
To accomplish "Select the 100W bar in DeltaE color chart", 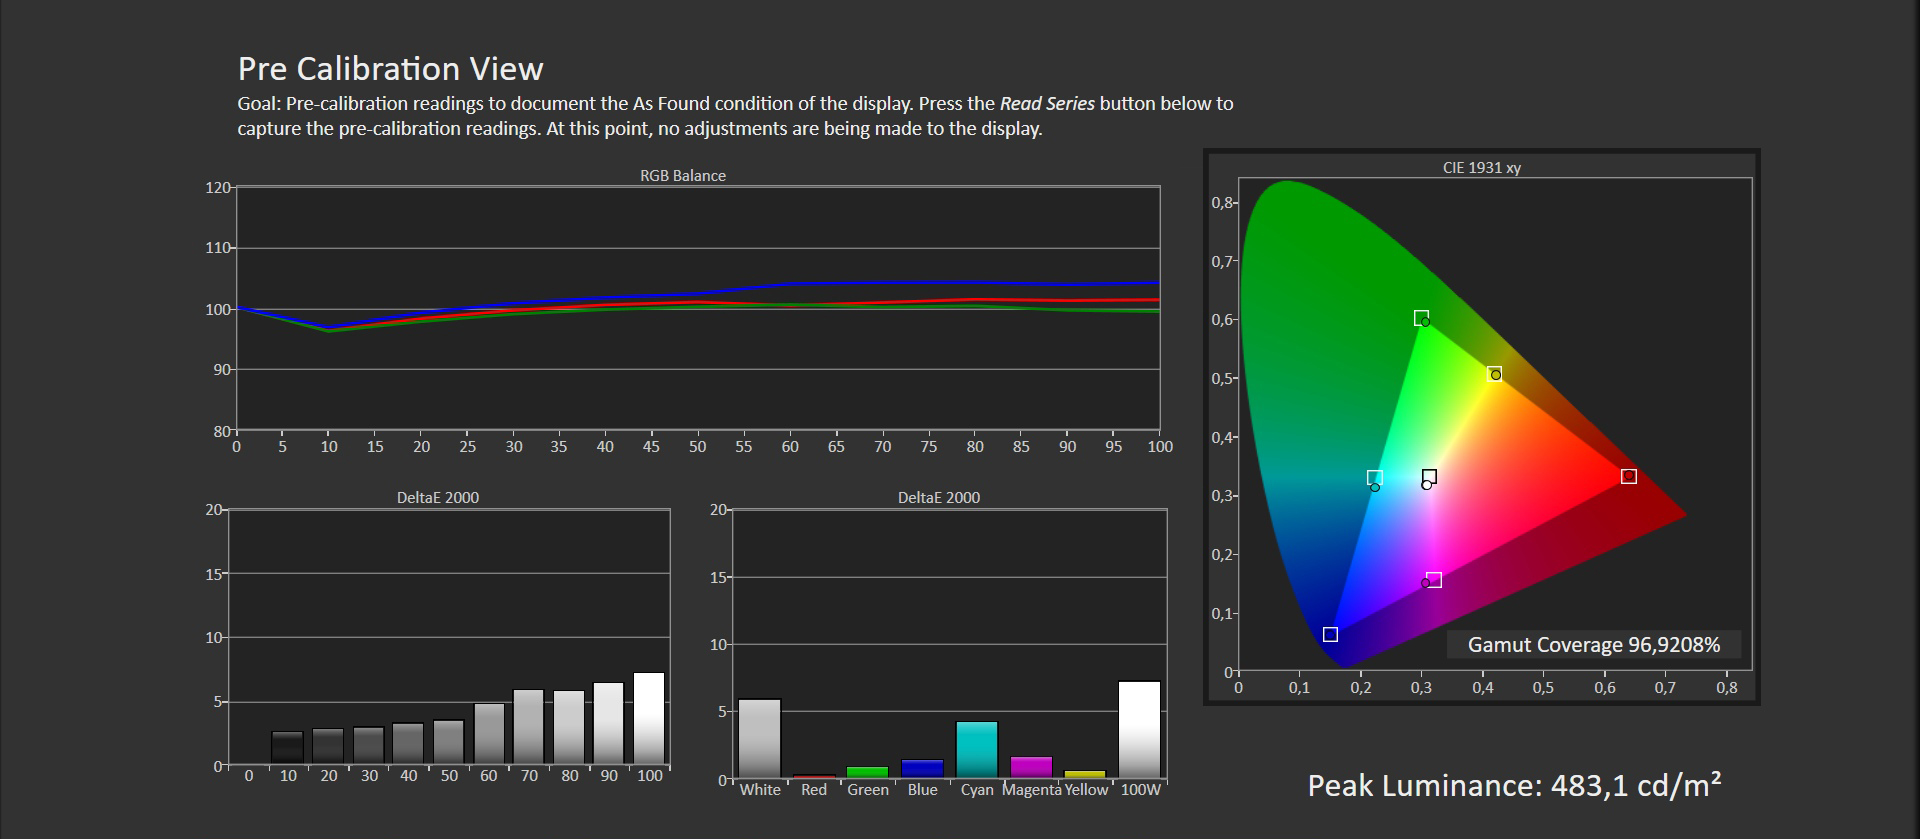I will pyautogui.click(x=1139, y=729).
